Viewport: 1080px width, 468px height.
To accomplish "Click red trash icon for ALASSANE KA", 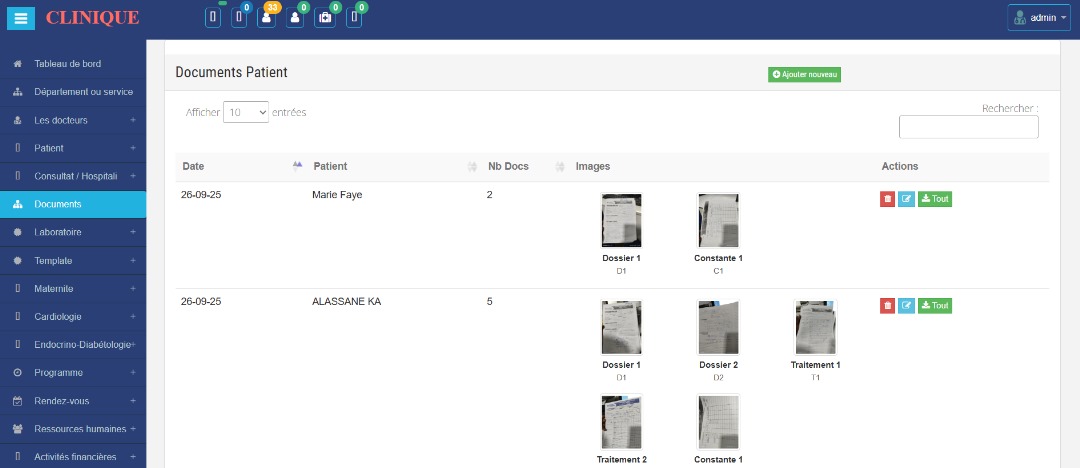I will [x=887, y=306].
